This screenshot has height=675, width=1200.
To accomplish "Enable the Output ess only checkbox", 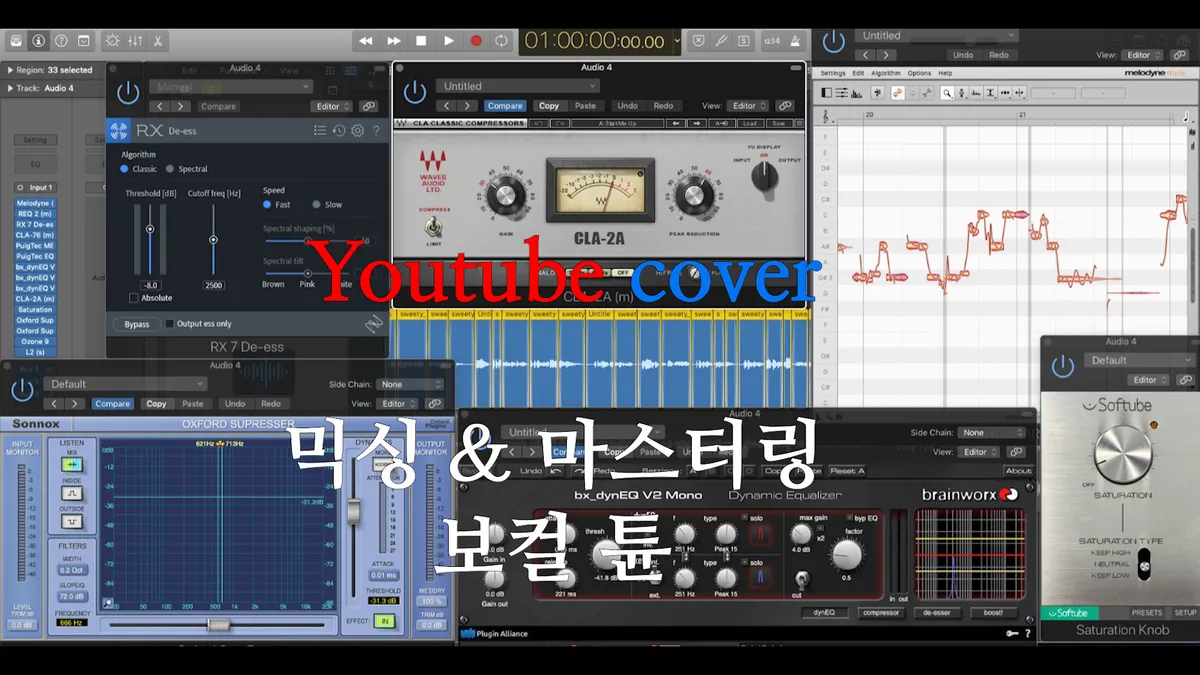I will click(169, 324).
